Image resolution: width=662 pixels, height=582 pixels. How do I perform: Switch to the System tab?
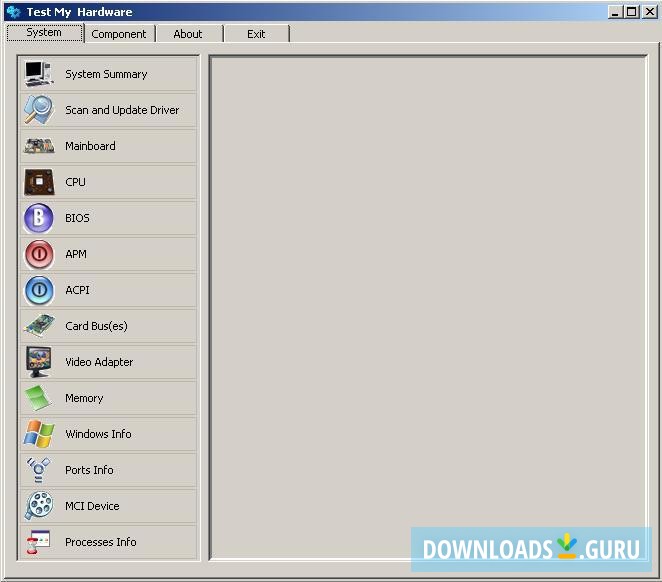click(44, 32)
